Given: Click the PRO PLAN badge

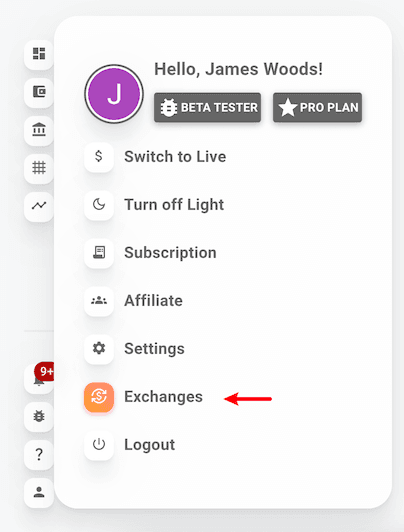Looking at the screenshot, I should [318, 108].
